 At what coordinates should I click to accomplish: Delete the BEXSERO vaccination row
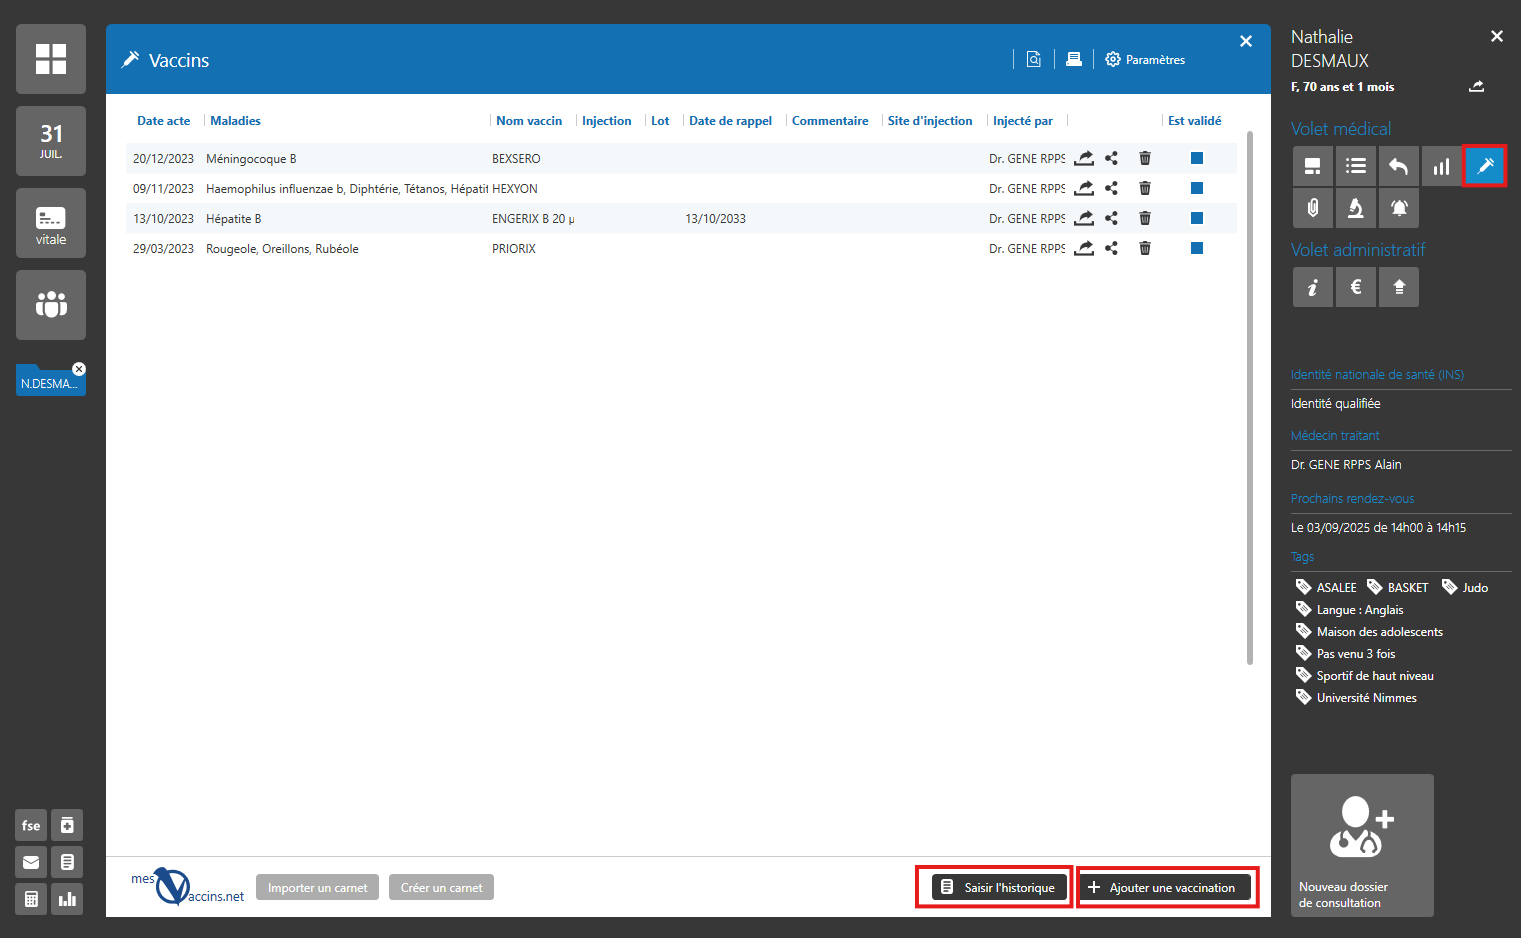1145,158
